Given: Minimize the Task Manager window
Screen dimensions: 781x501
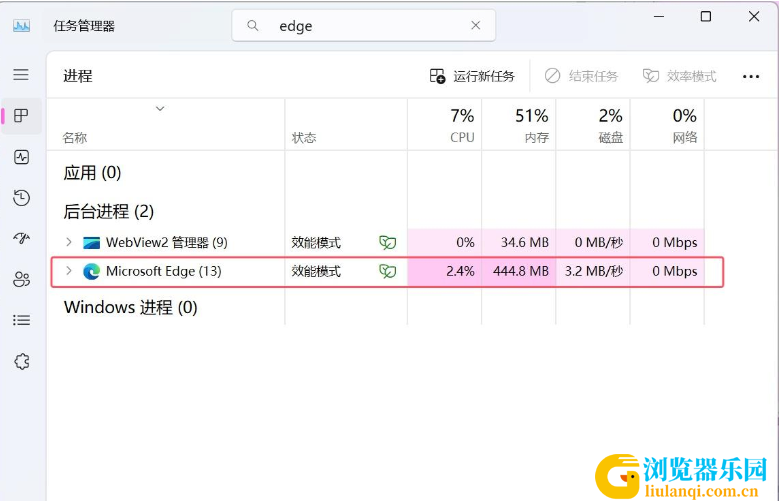Looking at the screenshot, I should pos(659,16).
